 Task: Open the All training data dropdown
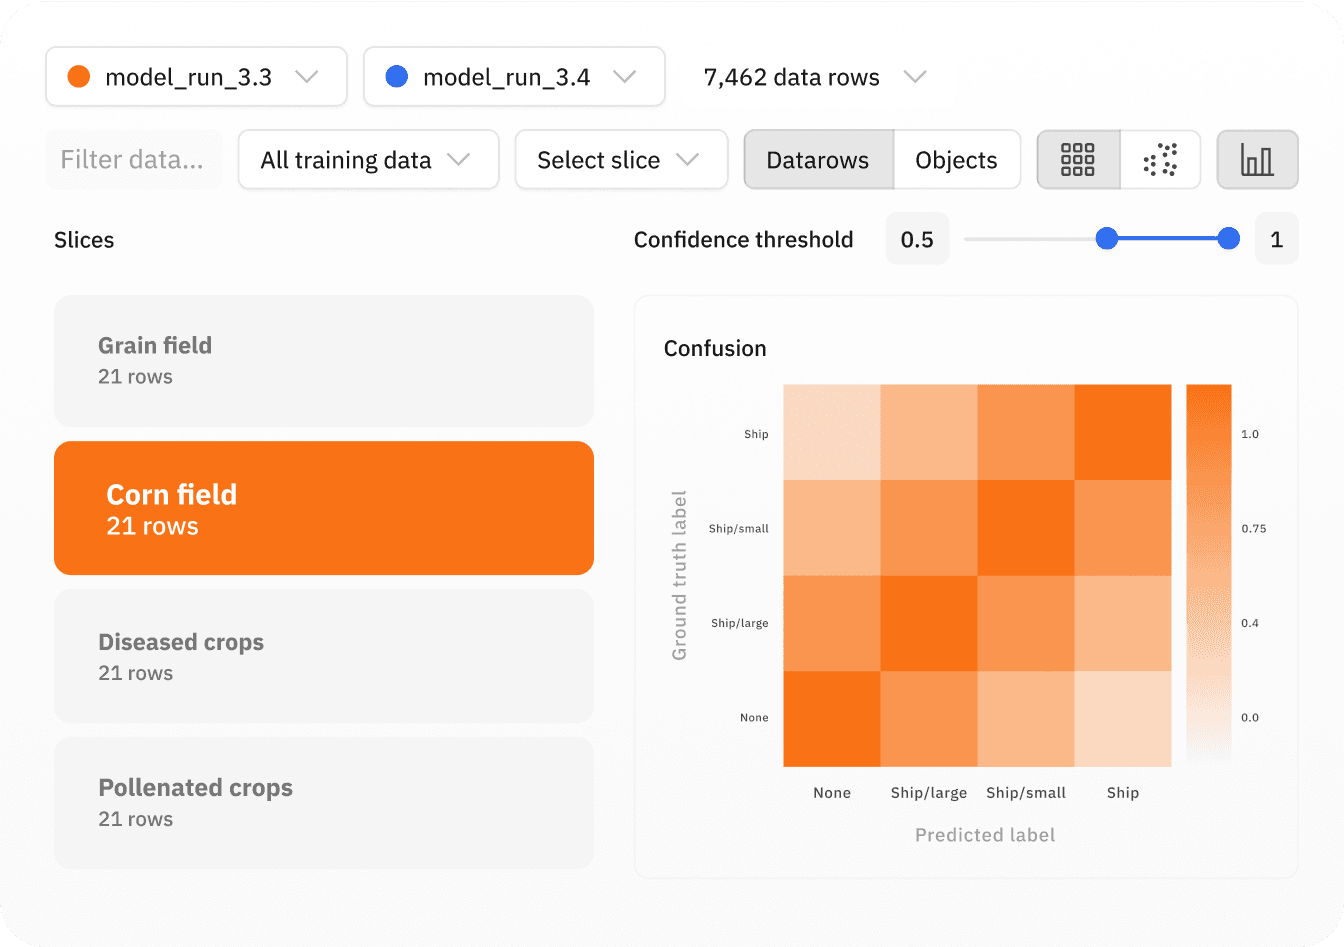coord(368,160)
